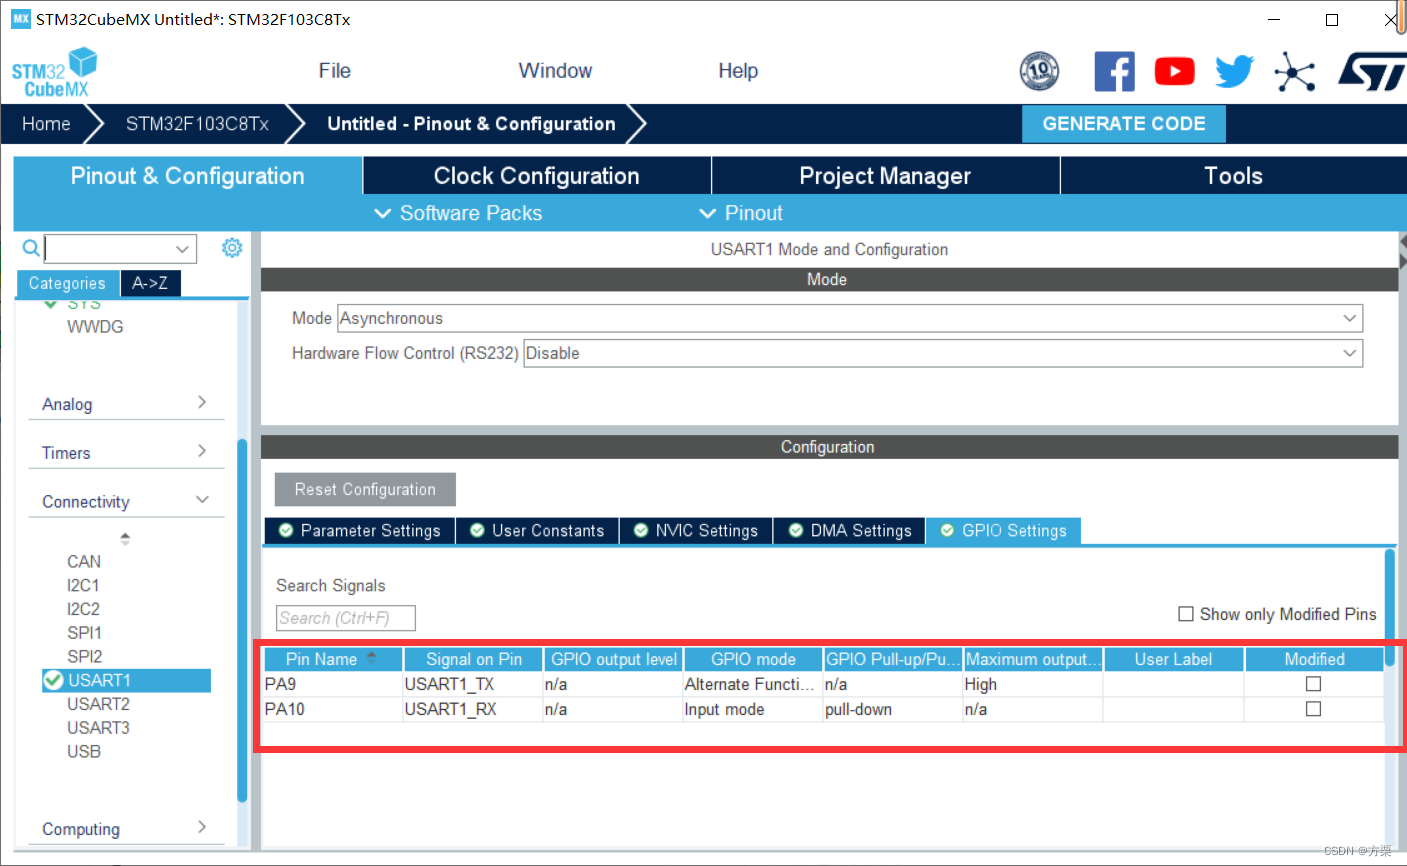Viewport: 1407px width, 866px height.
Task: Open Parameter Settings tab
Action: pos(360,531)
